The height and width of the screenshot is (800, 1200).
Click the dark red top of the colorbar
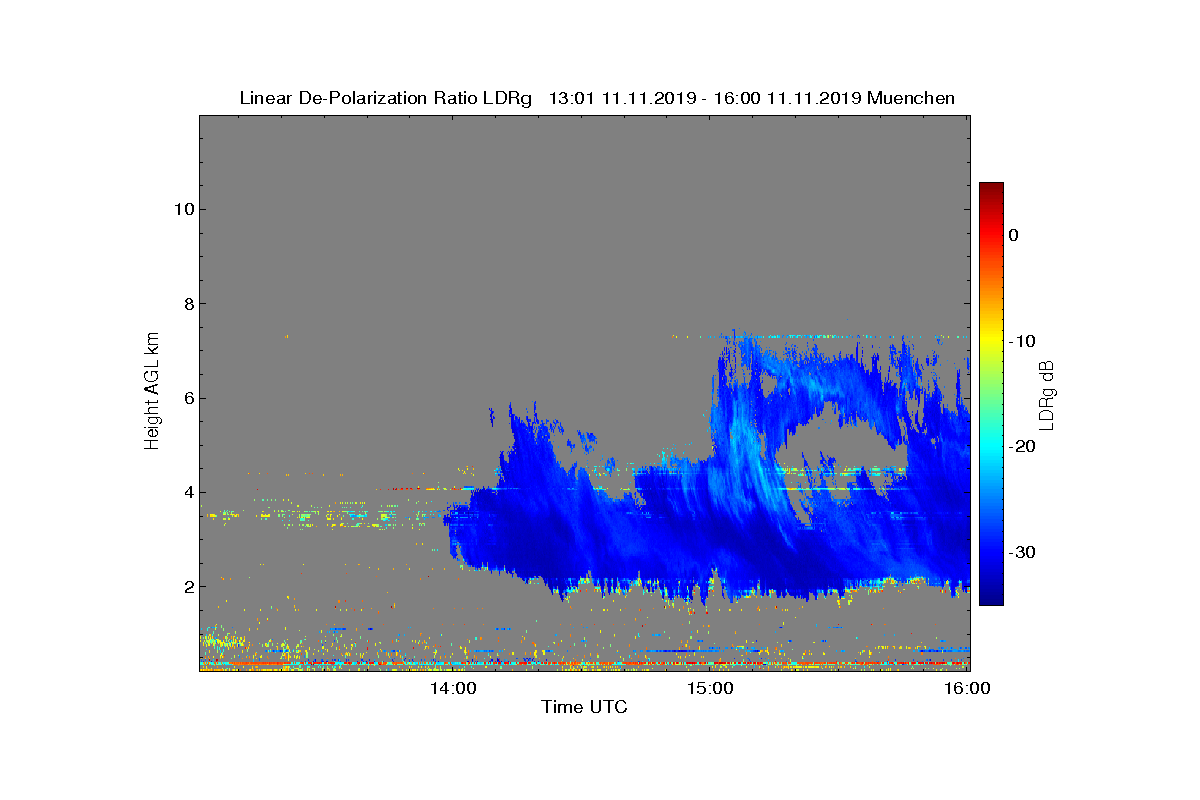point(991,190)
